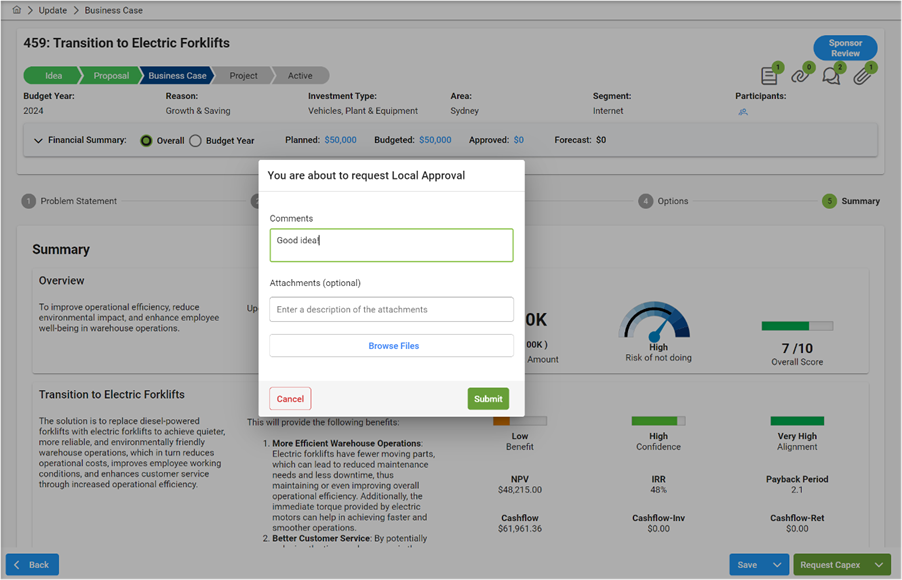Select the Summary step indicator
Screen dimensions: 902x580
click(x=829, y=200)
